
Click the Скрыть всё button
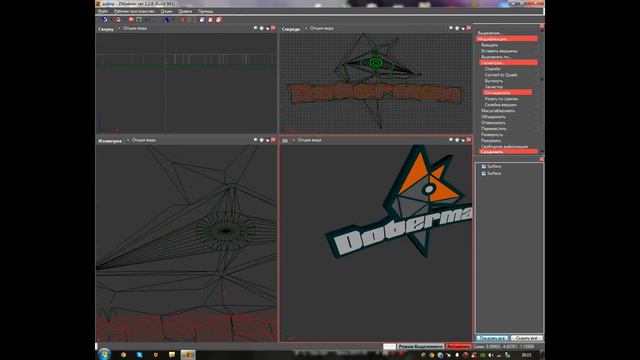tap(527, 338)
